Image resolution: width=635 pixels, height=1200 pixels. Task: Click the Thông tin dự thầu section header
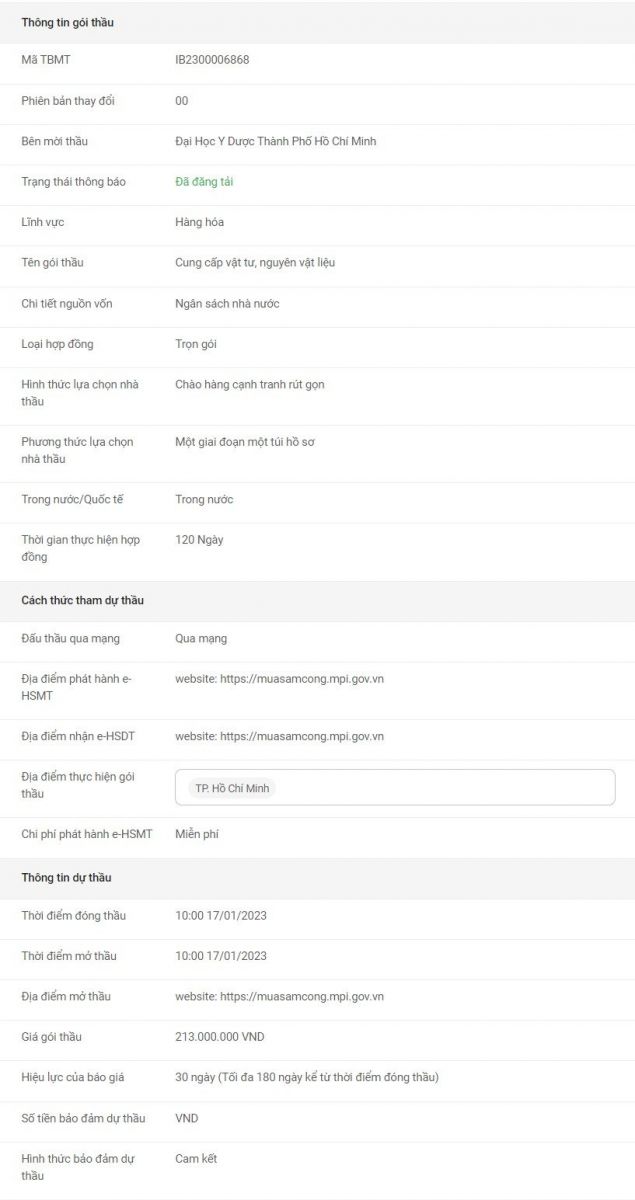pyautogui.click(x=67, y=878)
